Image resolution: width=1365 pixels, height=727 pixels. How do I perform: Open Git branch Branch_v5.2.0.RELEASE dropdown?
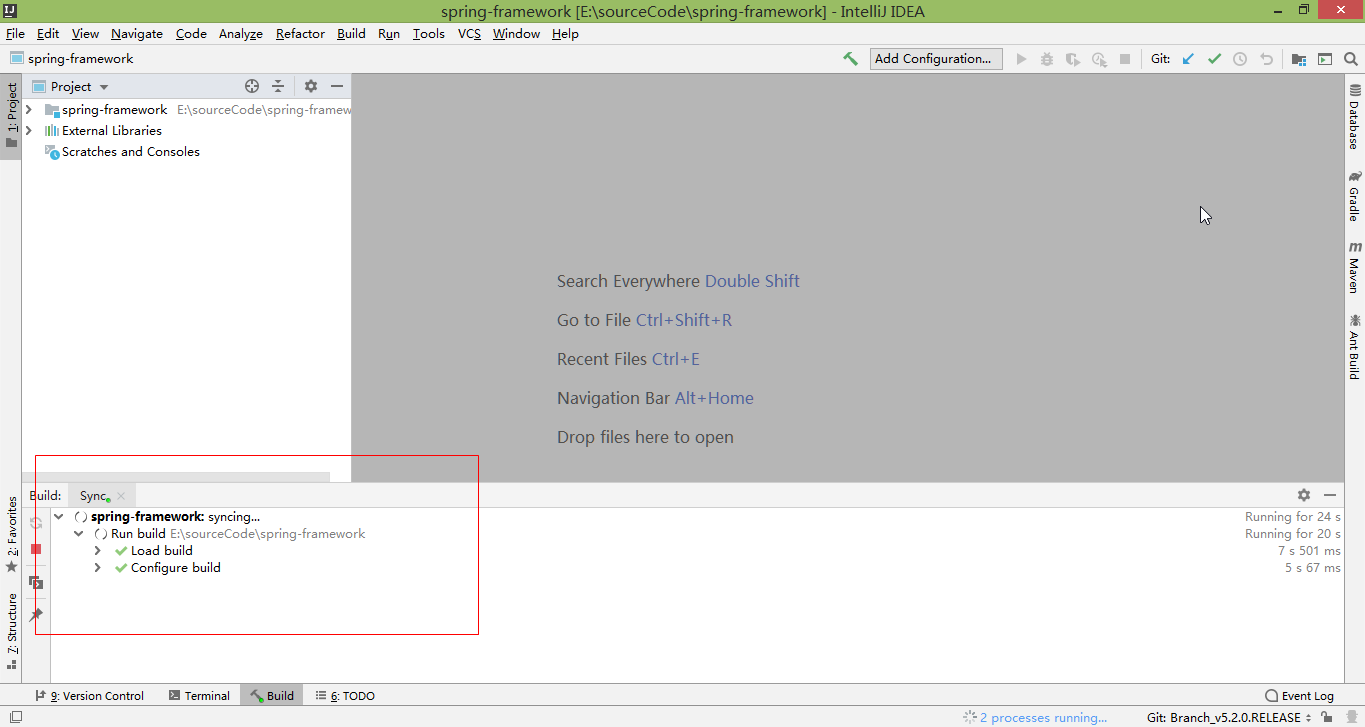pyautogui.click(x=1229, y=717)
